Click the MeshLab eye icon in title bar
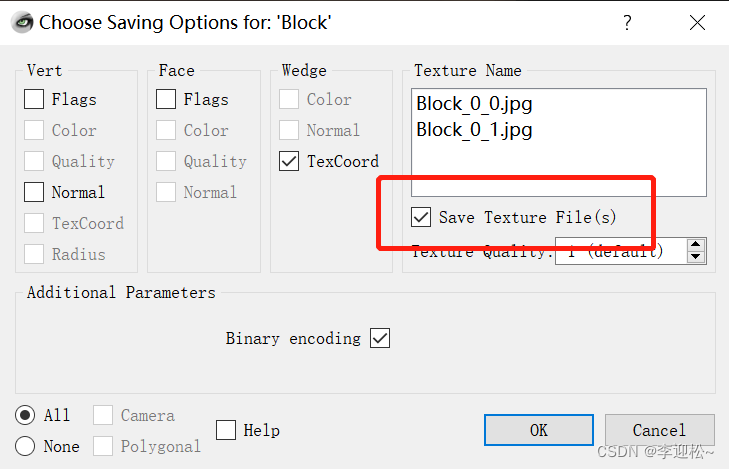 (x=21, y=21)
